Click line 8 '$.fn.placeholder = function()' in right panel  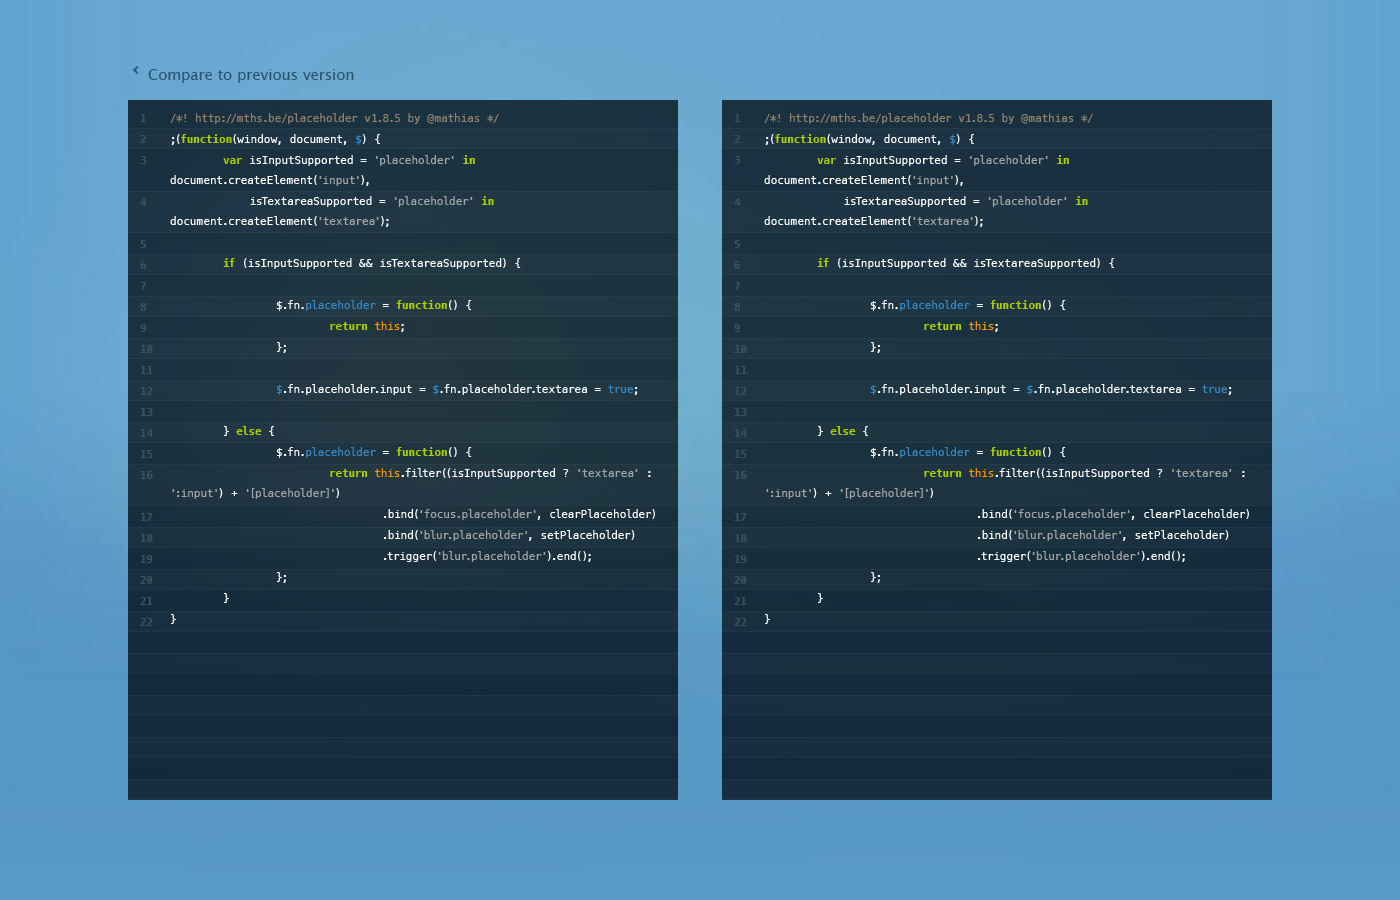point(968,305)
